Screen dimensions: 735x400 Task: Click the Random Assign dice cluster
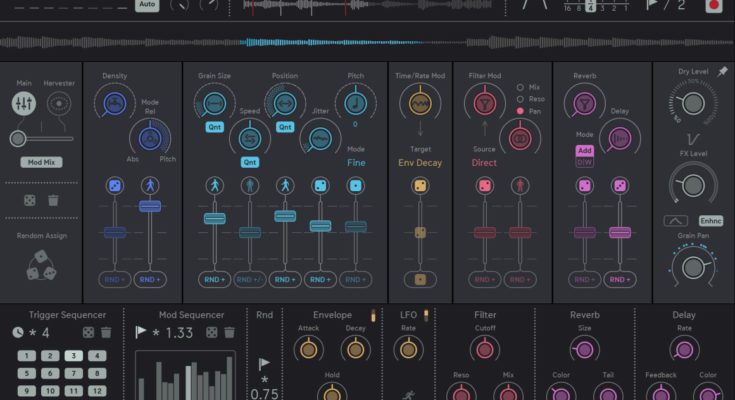(40, 265)
